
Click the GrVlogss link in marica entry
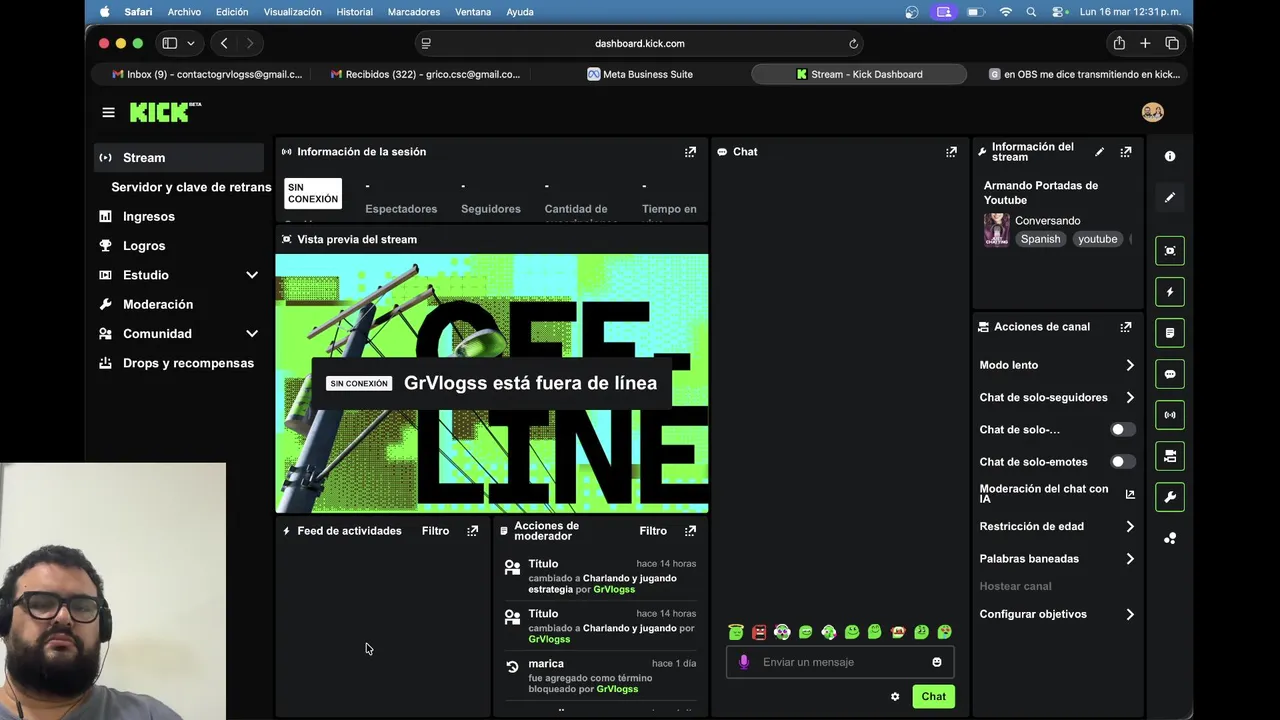[617, 689]
